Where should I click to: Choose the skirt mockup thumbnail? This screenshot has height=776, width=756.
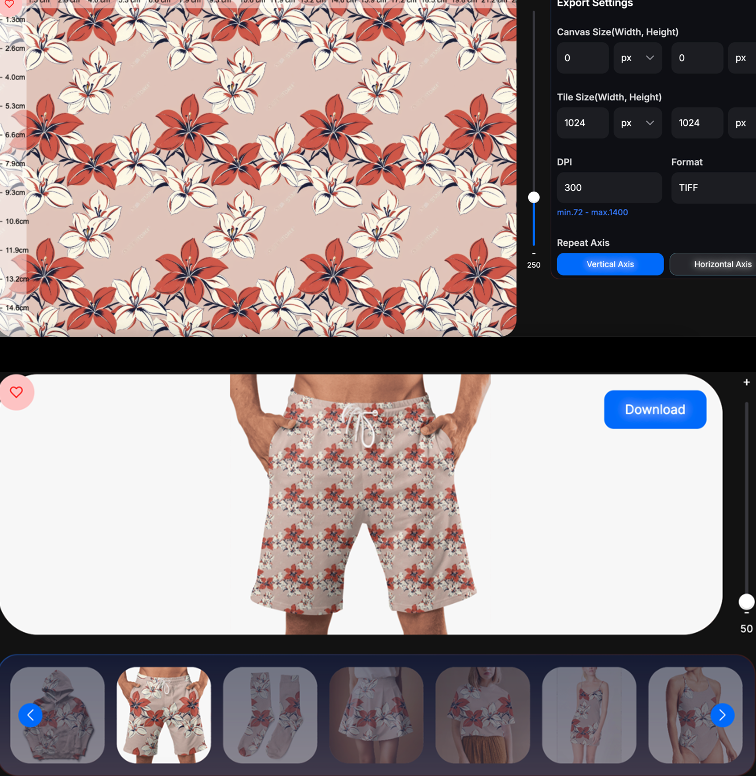[x=377, y=714]
